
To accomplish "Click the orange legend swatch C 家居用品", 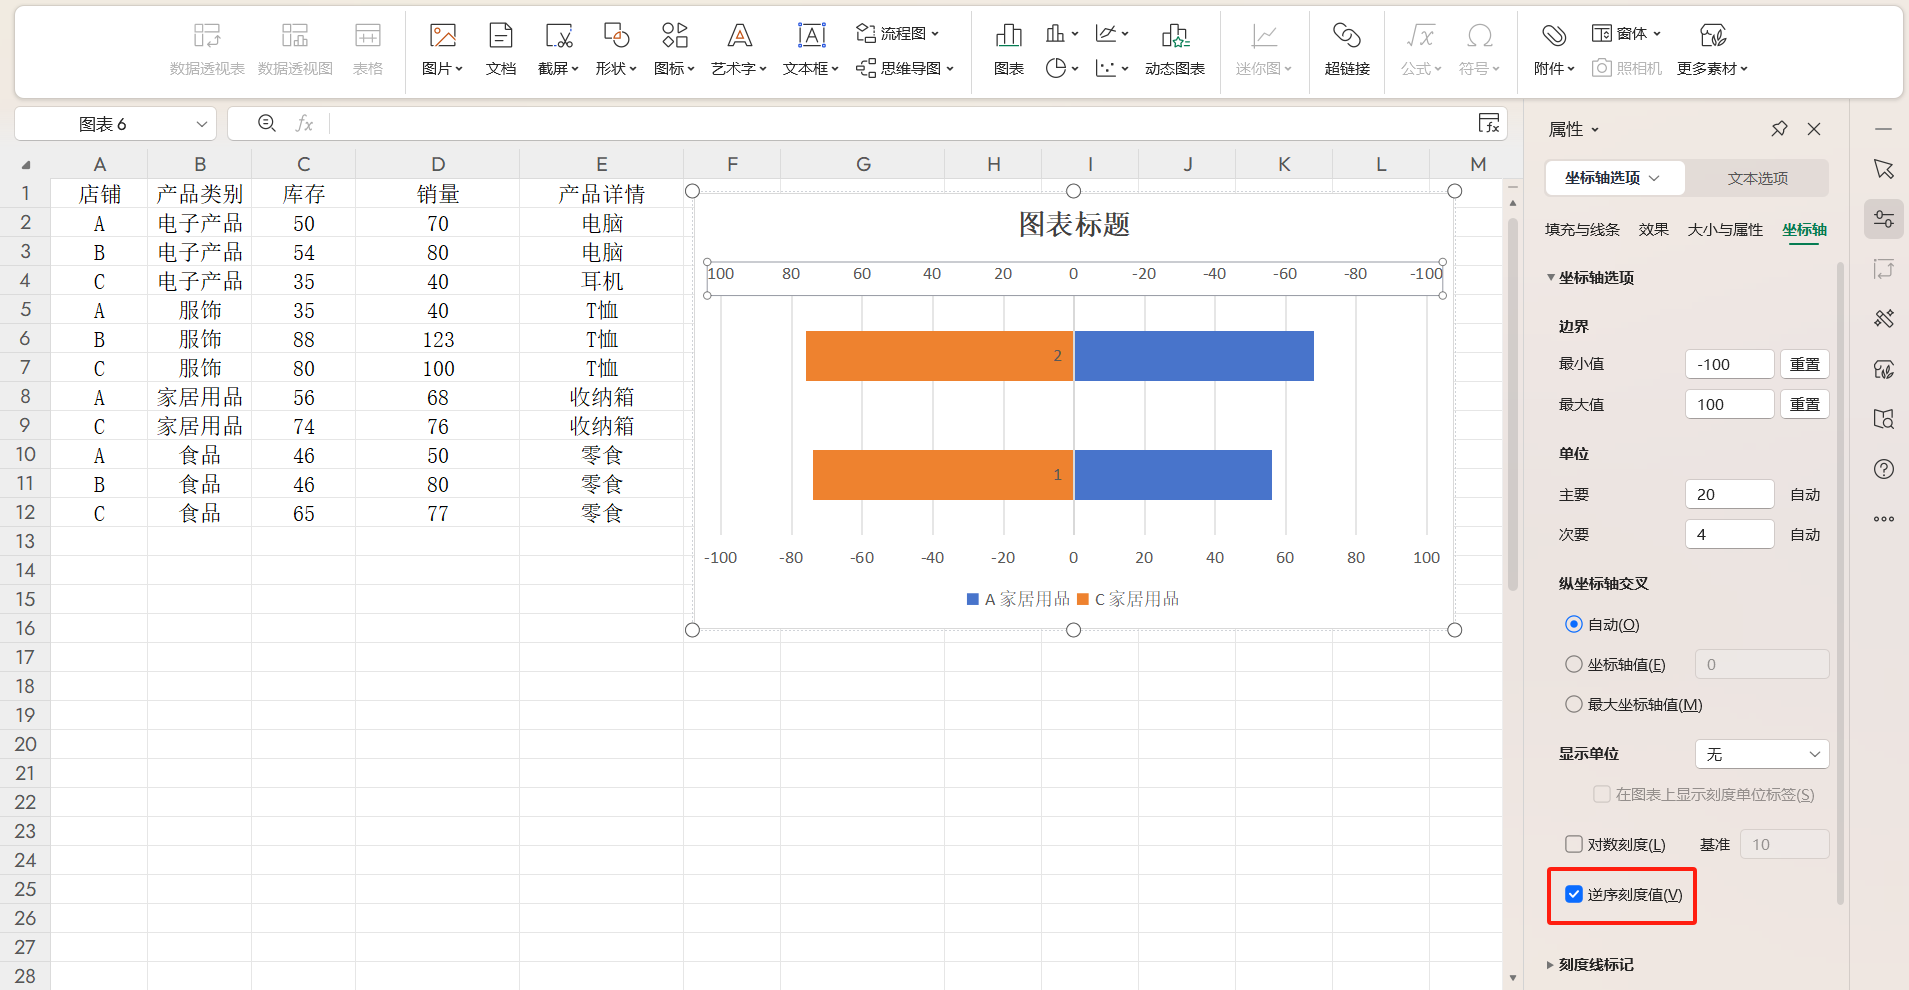I will pyautogui.click(x=1083, y=599).
